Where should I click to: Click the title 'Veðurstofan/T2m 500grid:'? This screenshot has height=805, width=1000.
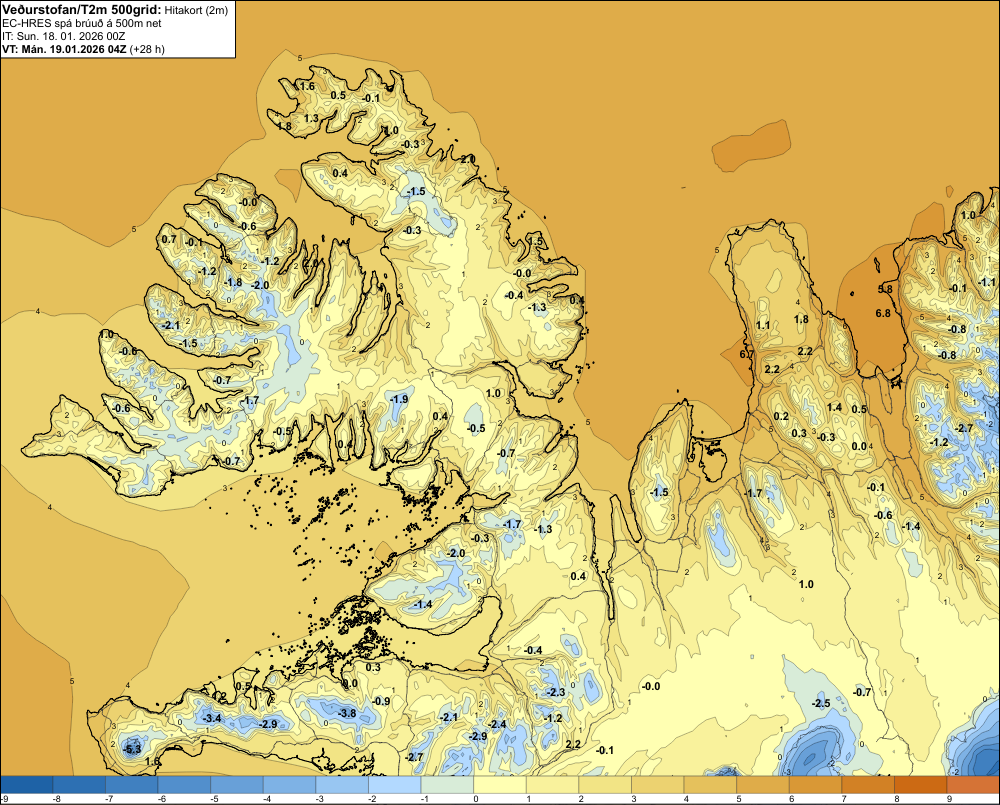click(x=82, y=9)
